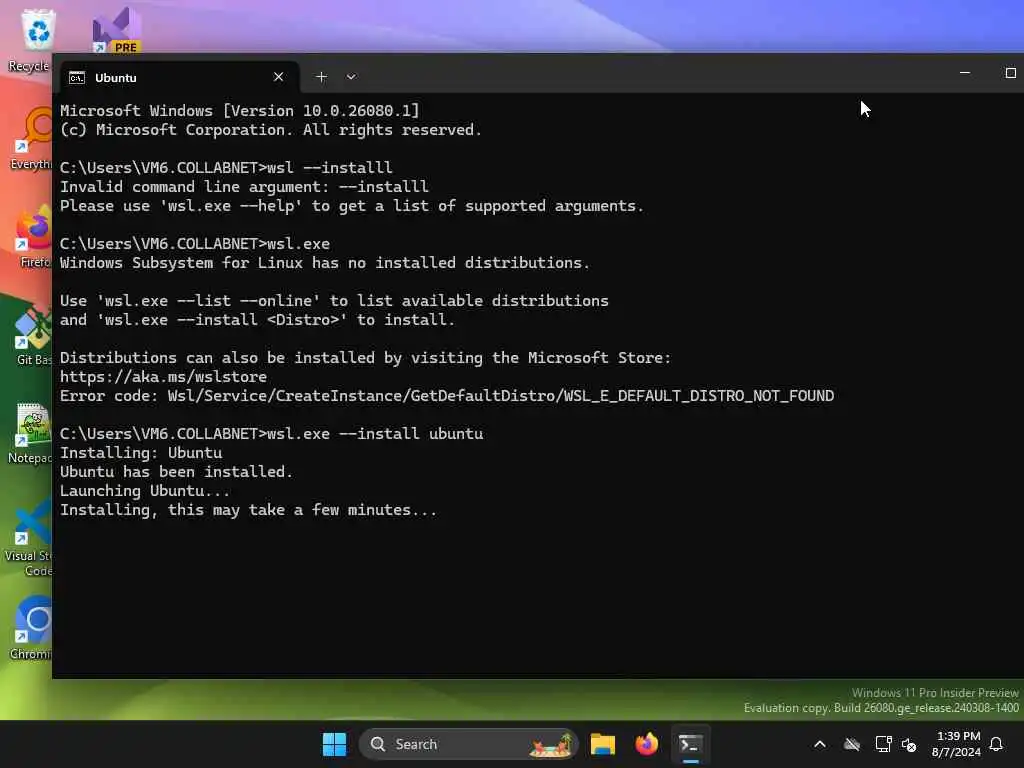The image size is (1024, 768).
Task: Click the 'Ubuntu has been installed.' line
Action: click(x=176, y=472)
